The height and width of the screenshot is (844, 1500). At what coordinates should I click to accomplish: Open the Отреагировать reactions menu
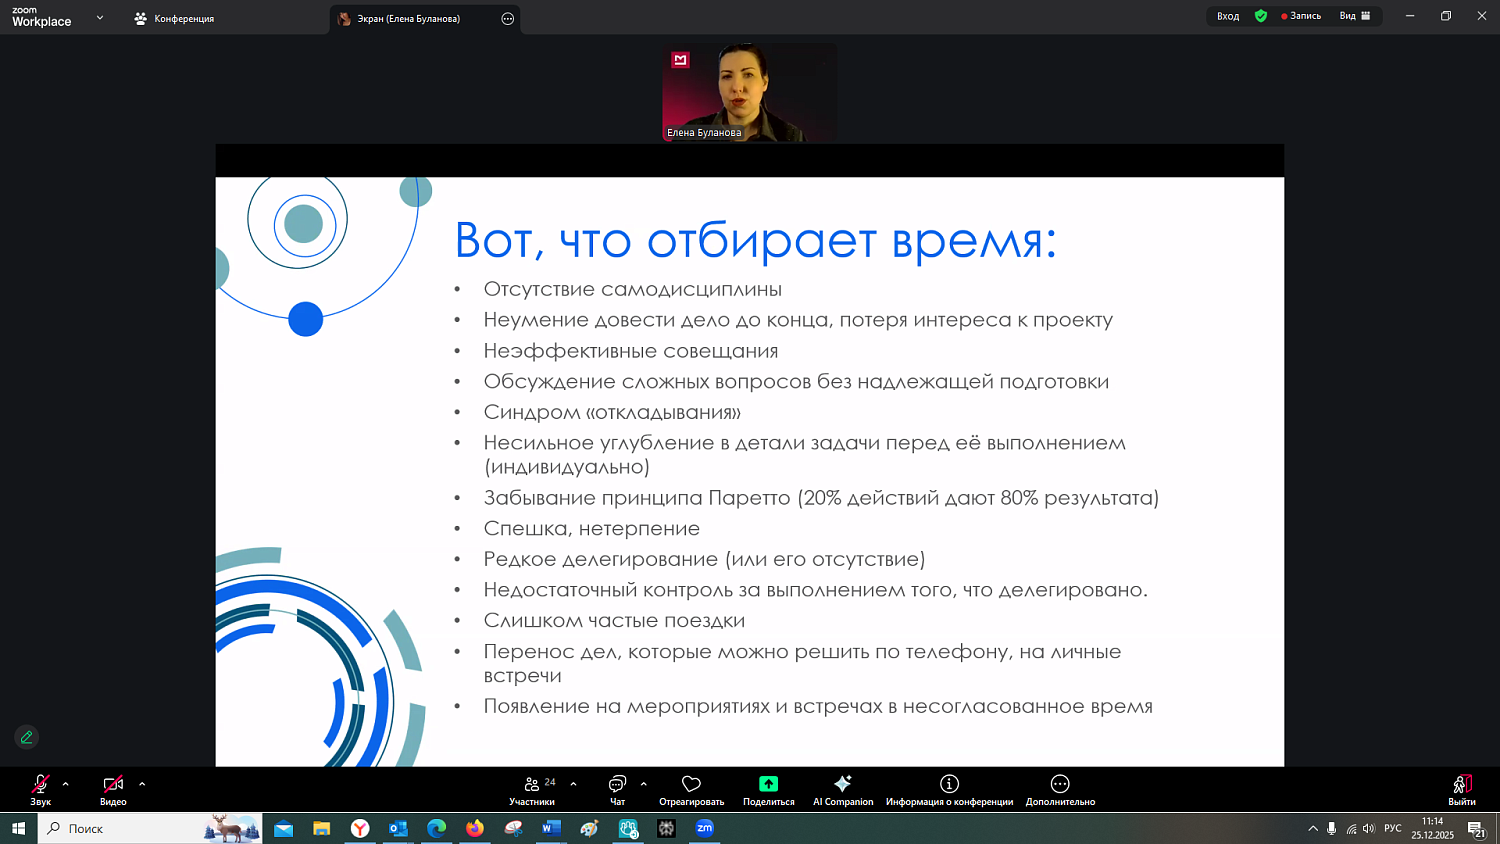(x=691, y=790)
